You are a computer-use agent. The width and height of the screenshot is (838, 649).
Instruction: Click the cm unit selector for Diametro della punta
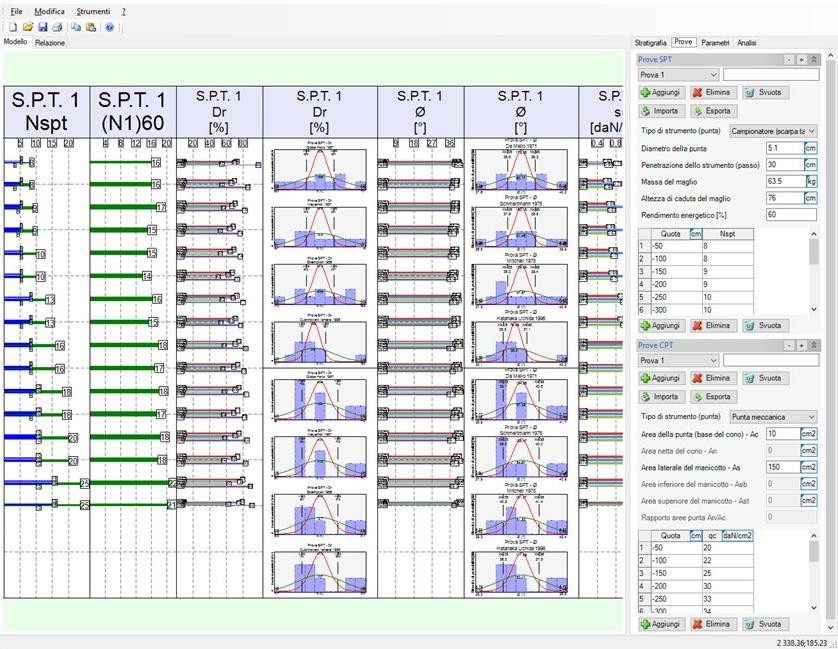coord(811,148)
